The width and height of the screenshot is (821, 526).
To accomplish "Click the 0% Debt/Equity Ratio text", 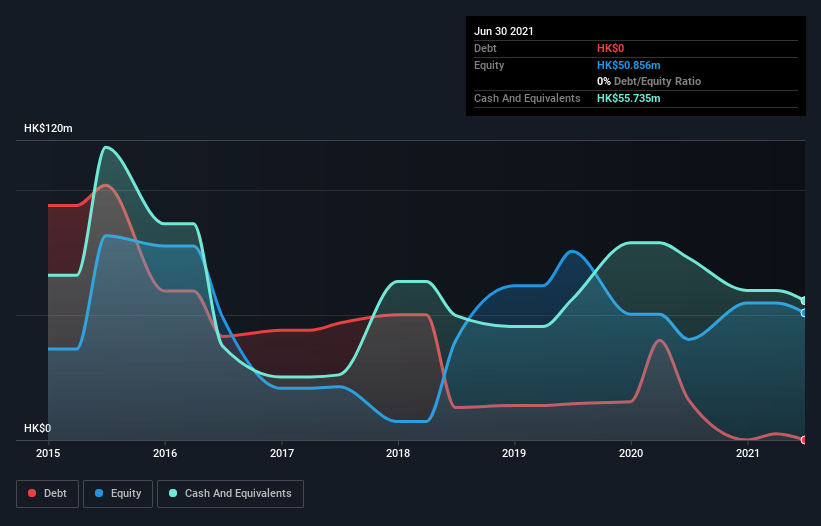I will coord(649,81).
